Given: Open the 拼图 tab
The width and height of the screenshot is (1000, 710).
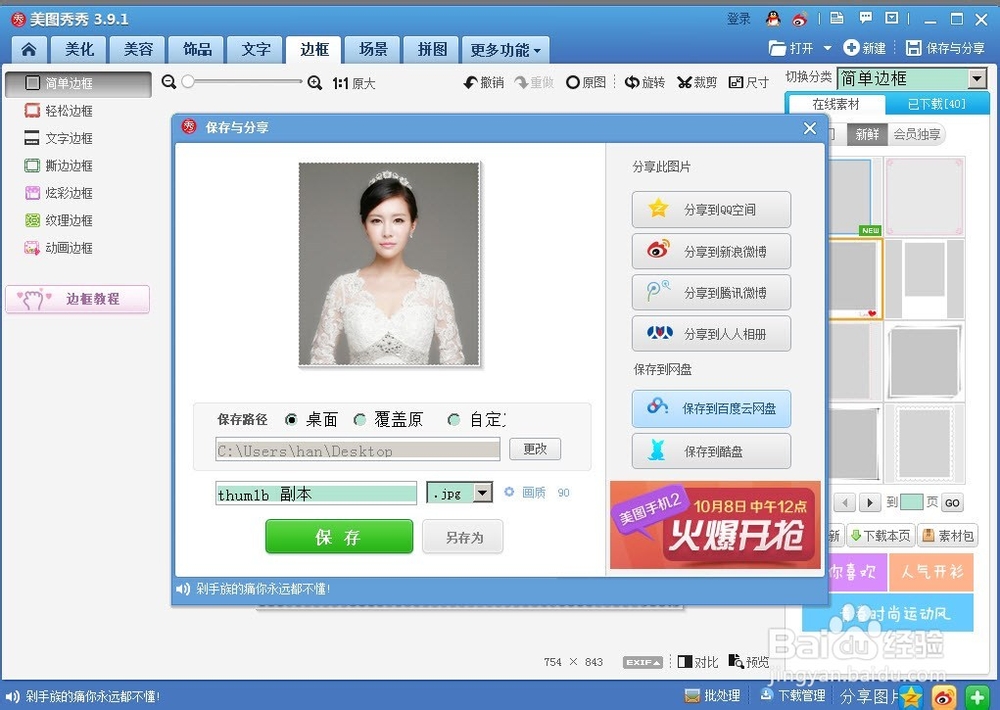Looking at the screenshot, I should [432, 49].
